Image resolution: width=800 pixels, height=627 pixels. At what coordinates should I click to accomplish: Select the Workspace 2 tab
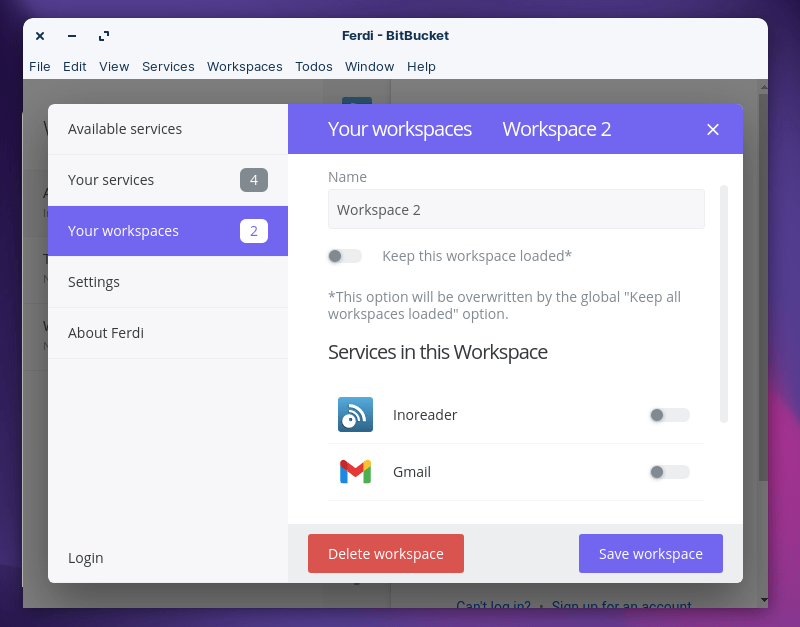click(x=557, y=129)
